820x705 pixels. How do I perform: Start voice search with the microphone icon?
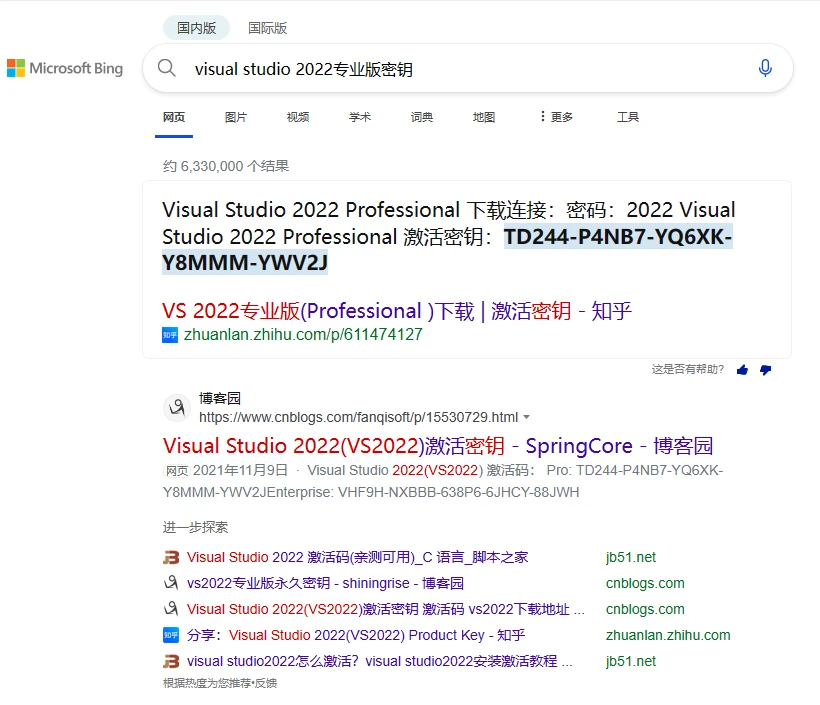(x=765, y=68)
